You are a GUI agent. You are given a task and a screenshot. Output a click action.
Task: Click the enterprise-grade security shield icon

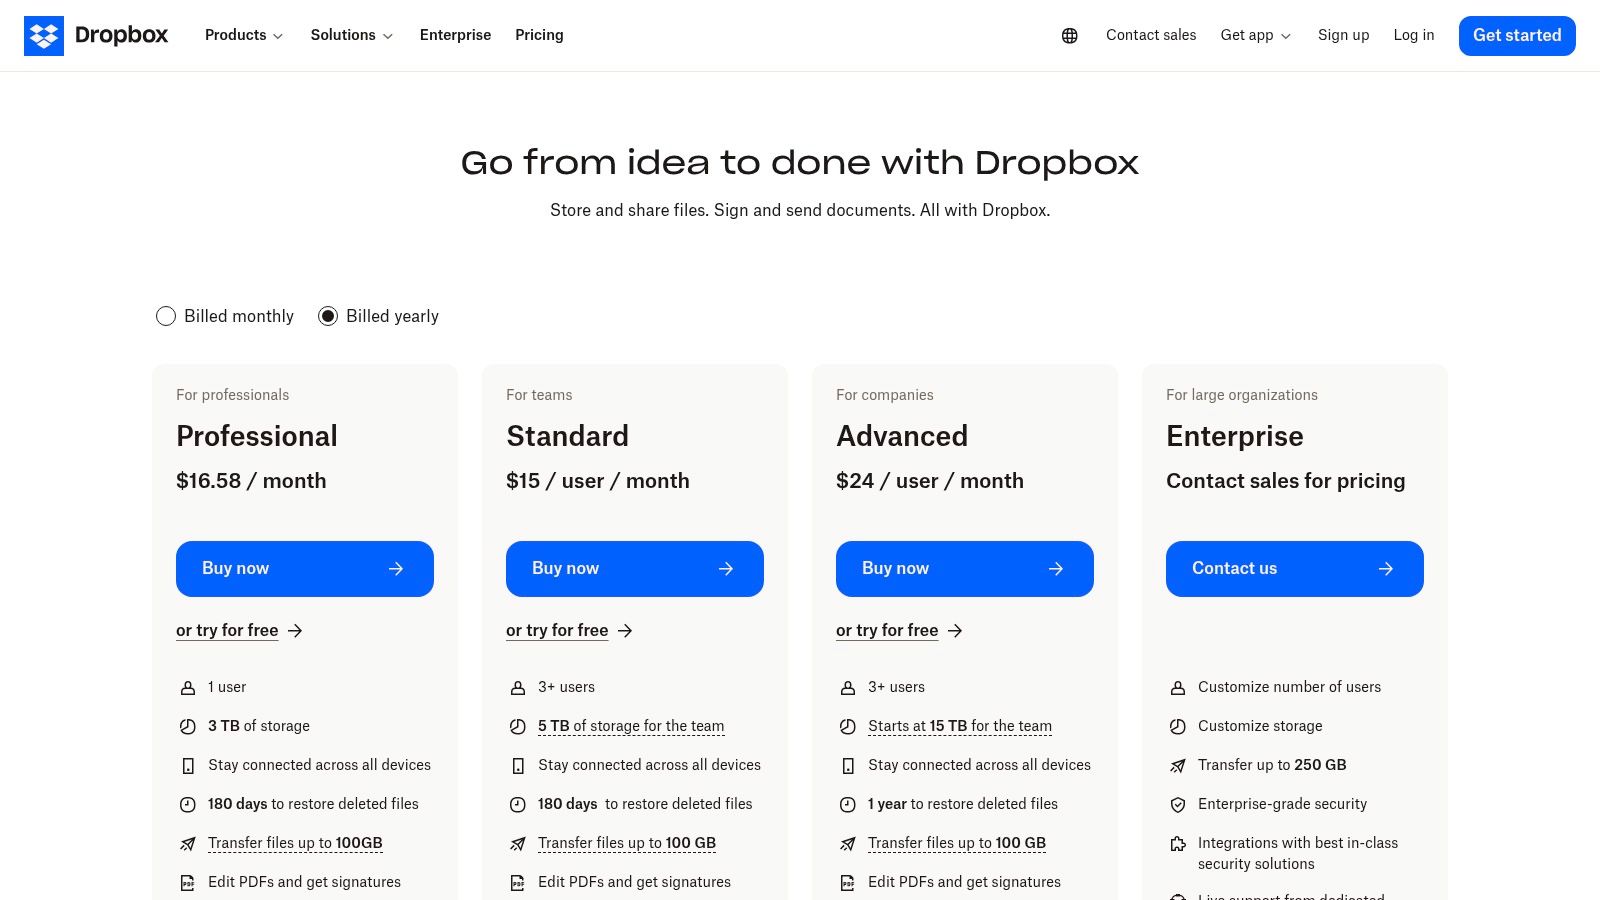[1178, 804]
